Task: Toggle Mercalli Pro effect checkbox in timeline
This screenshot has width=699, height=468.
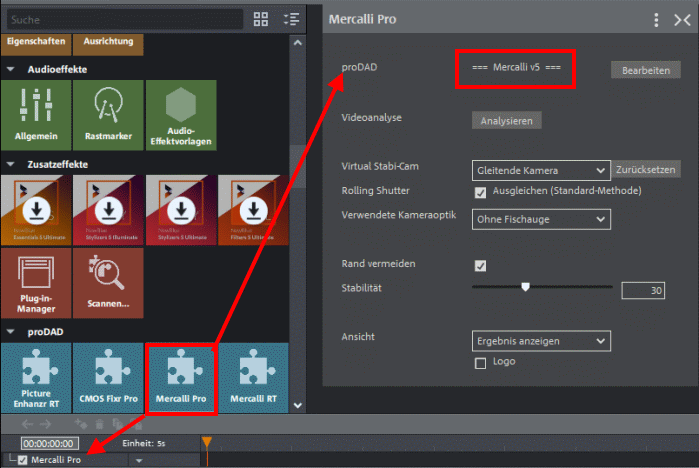Action: click(x=23, y=460)
